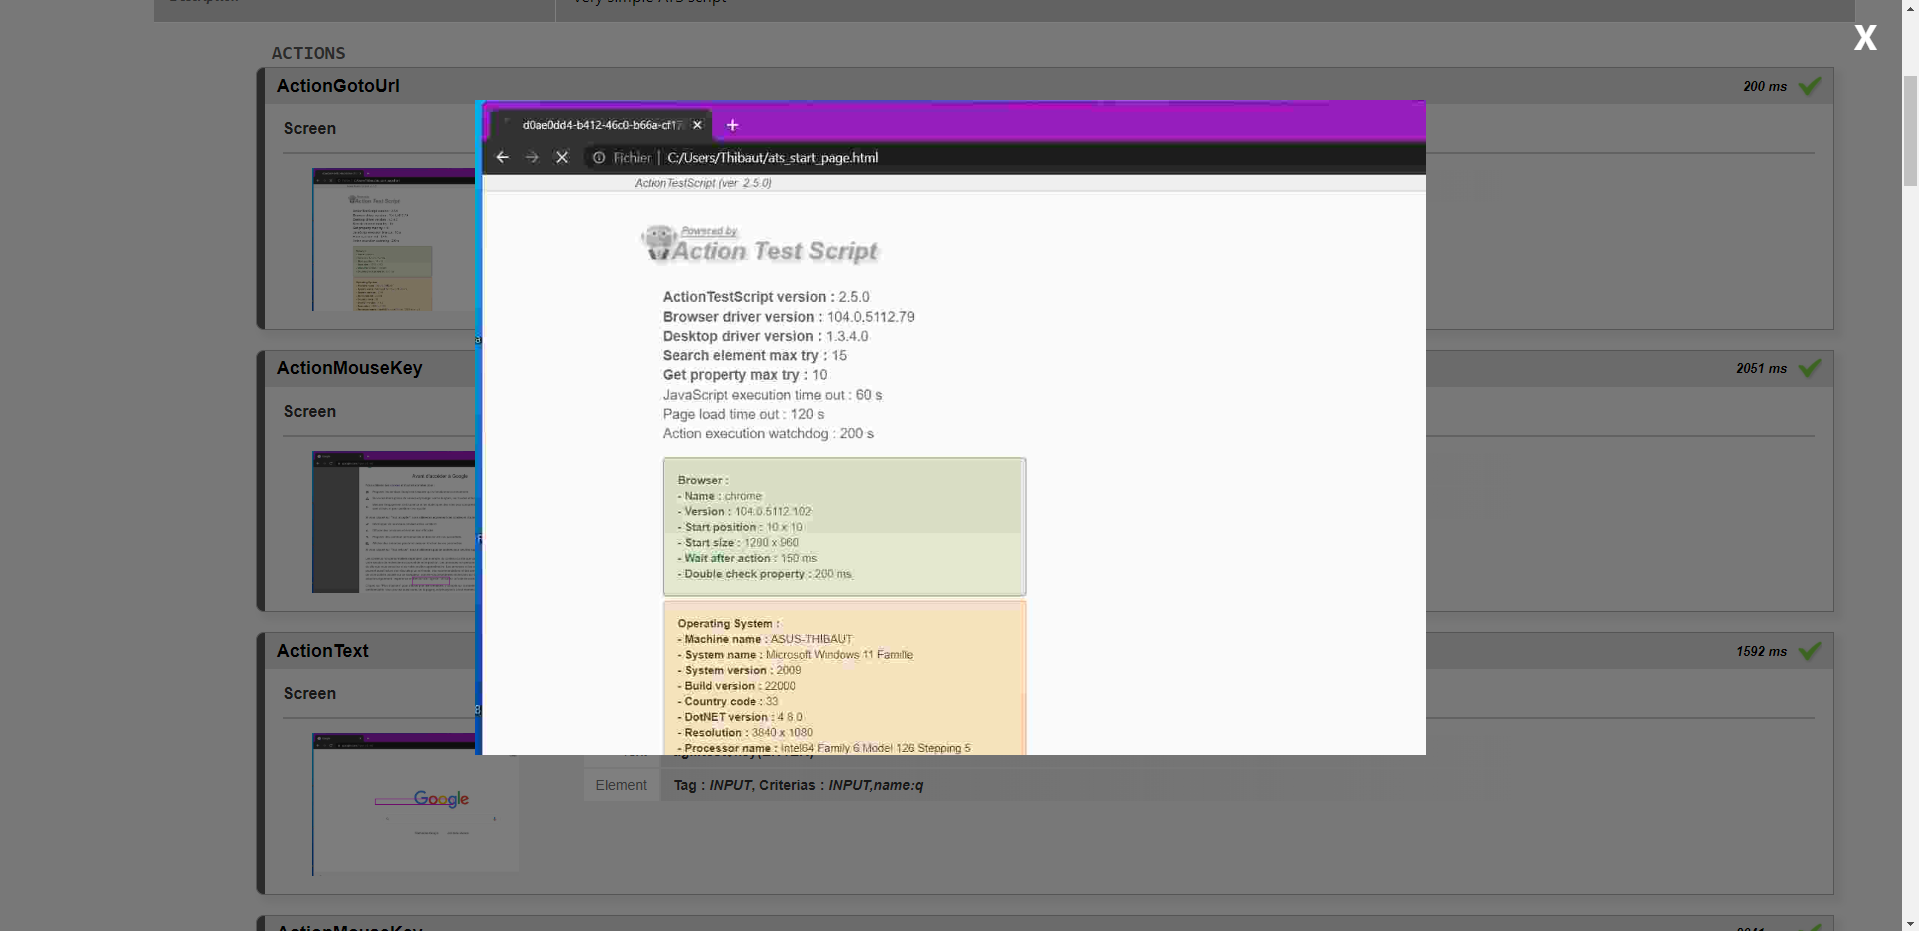Click the new tab plus button
Image resolution: width=1919 pixels, height=931 pixels.
732,125
